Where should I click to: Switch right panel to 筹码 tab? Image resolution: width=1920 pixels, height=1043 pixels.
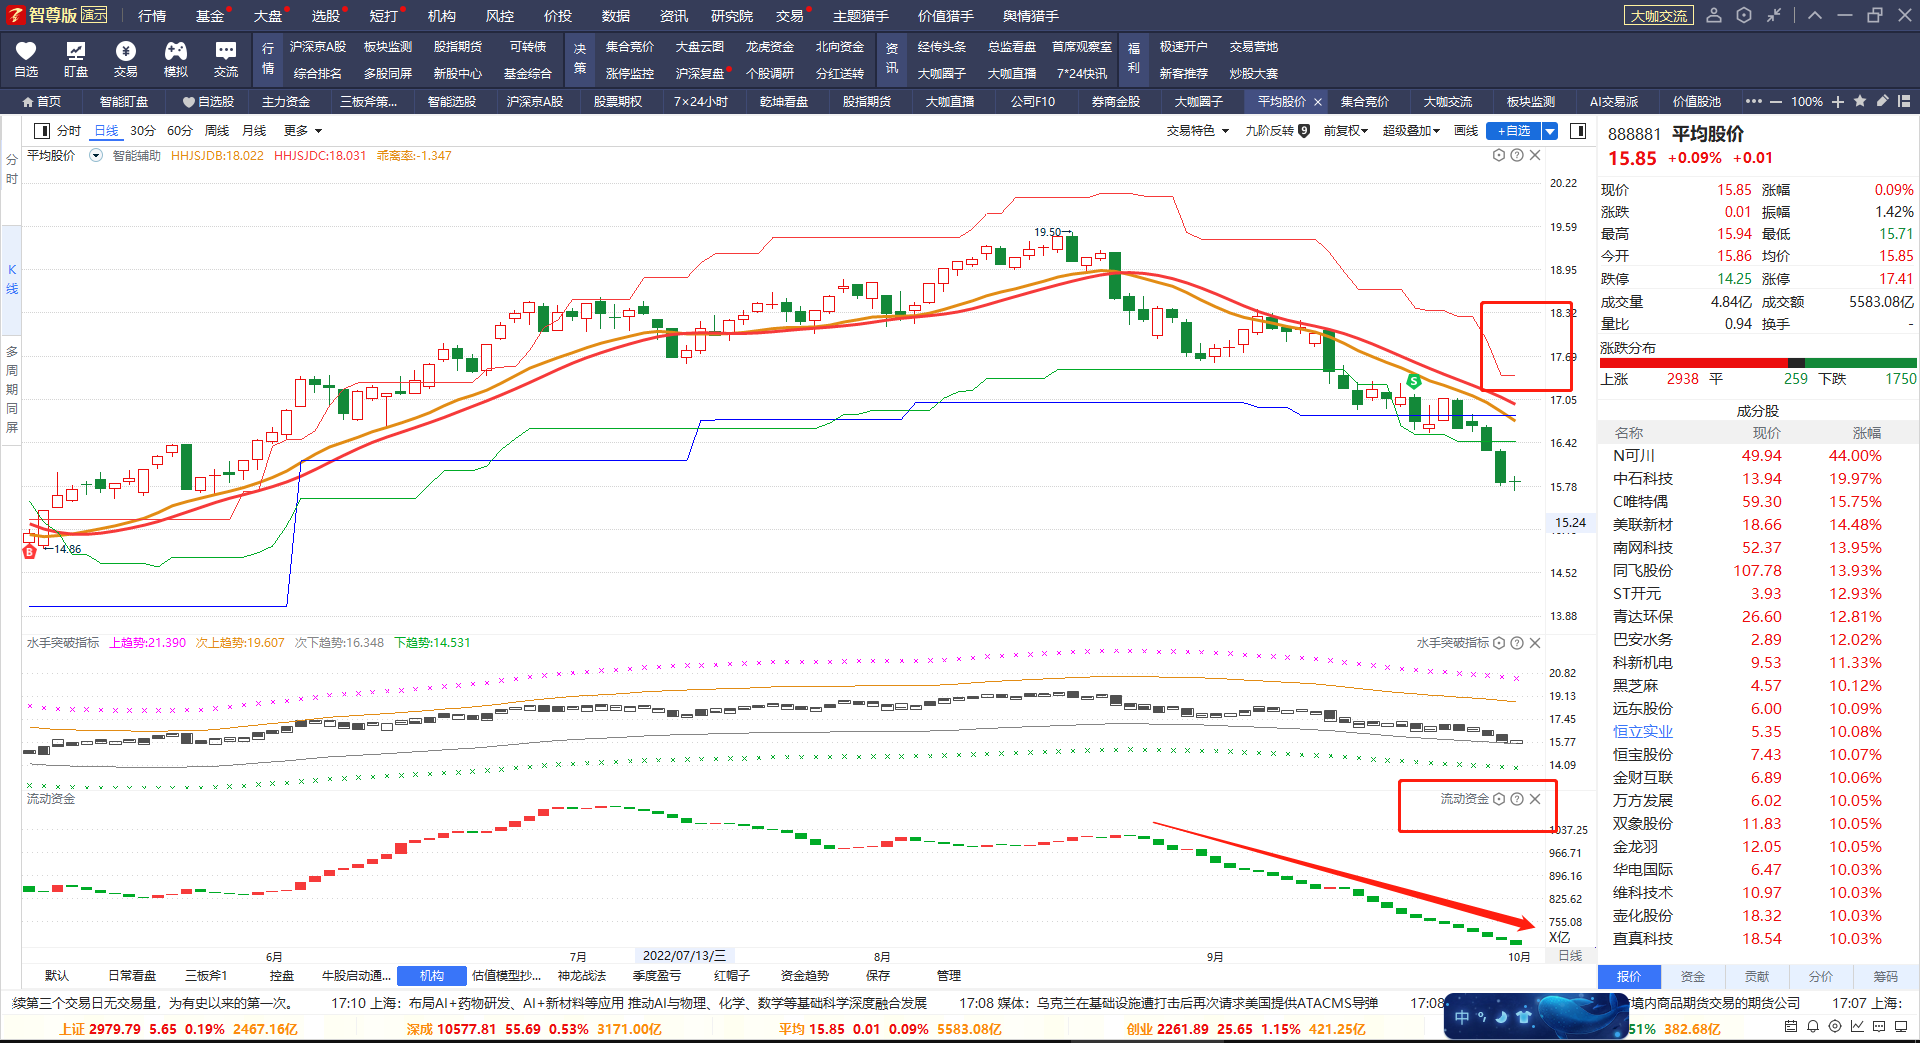tap(1885, 976)
